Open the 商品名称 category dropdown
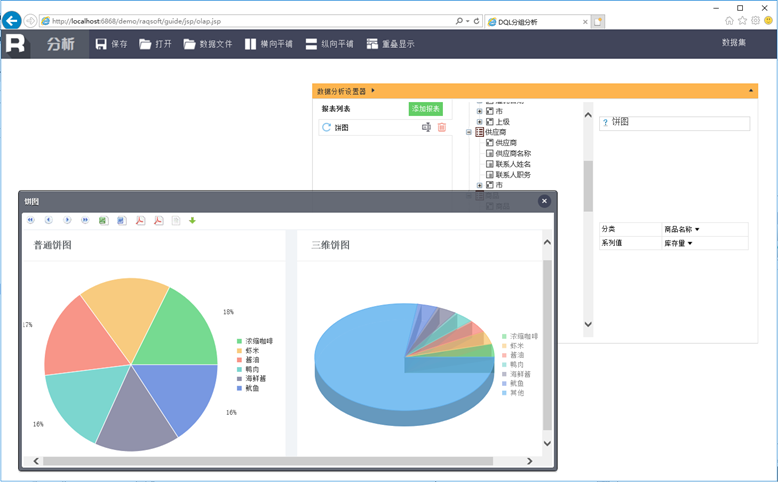 pyautogui.click(x=682, y=229)
